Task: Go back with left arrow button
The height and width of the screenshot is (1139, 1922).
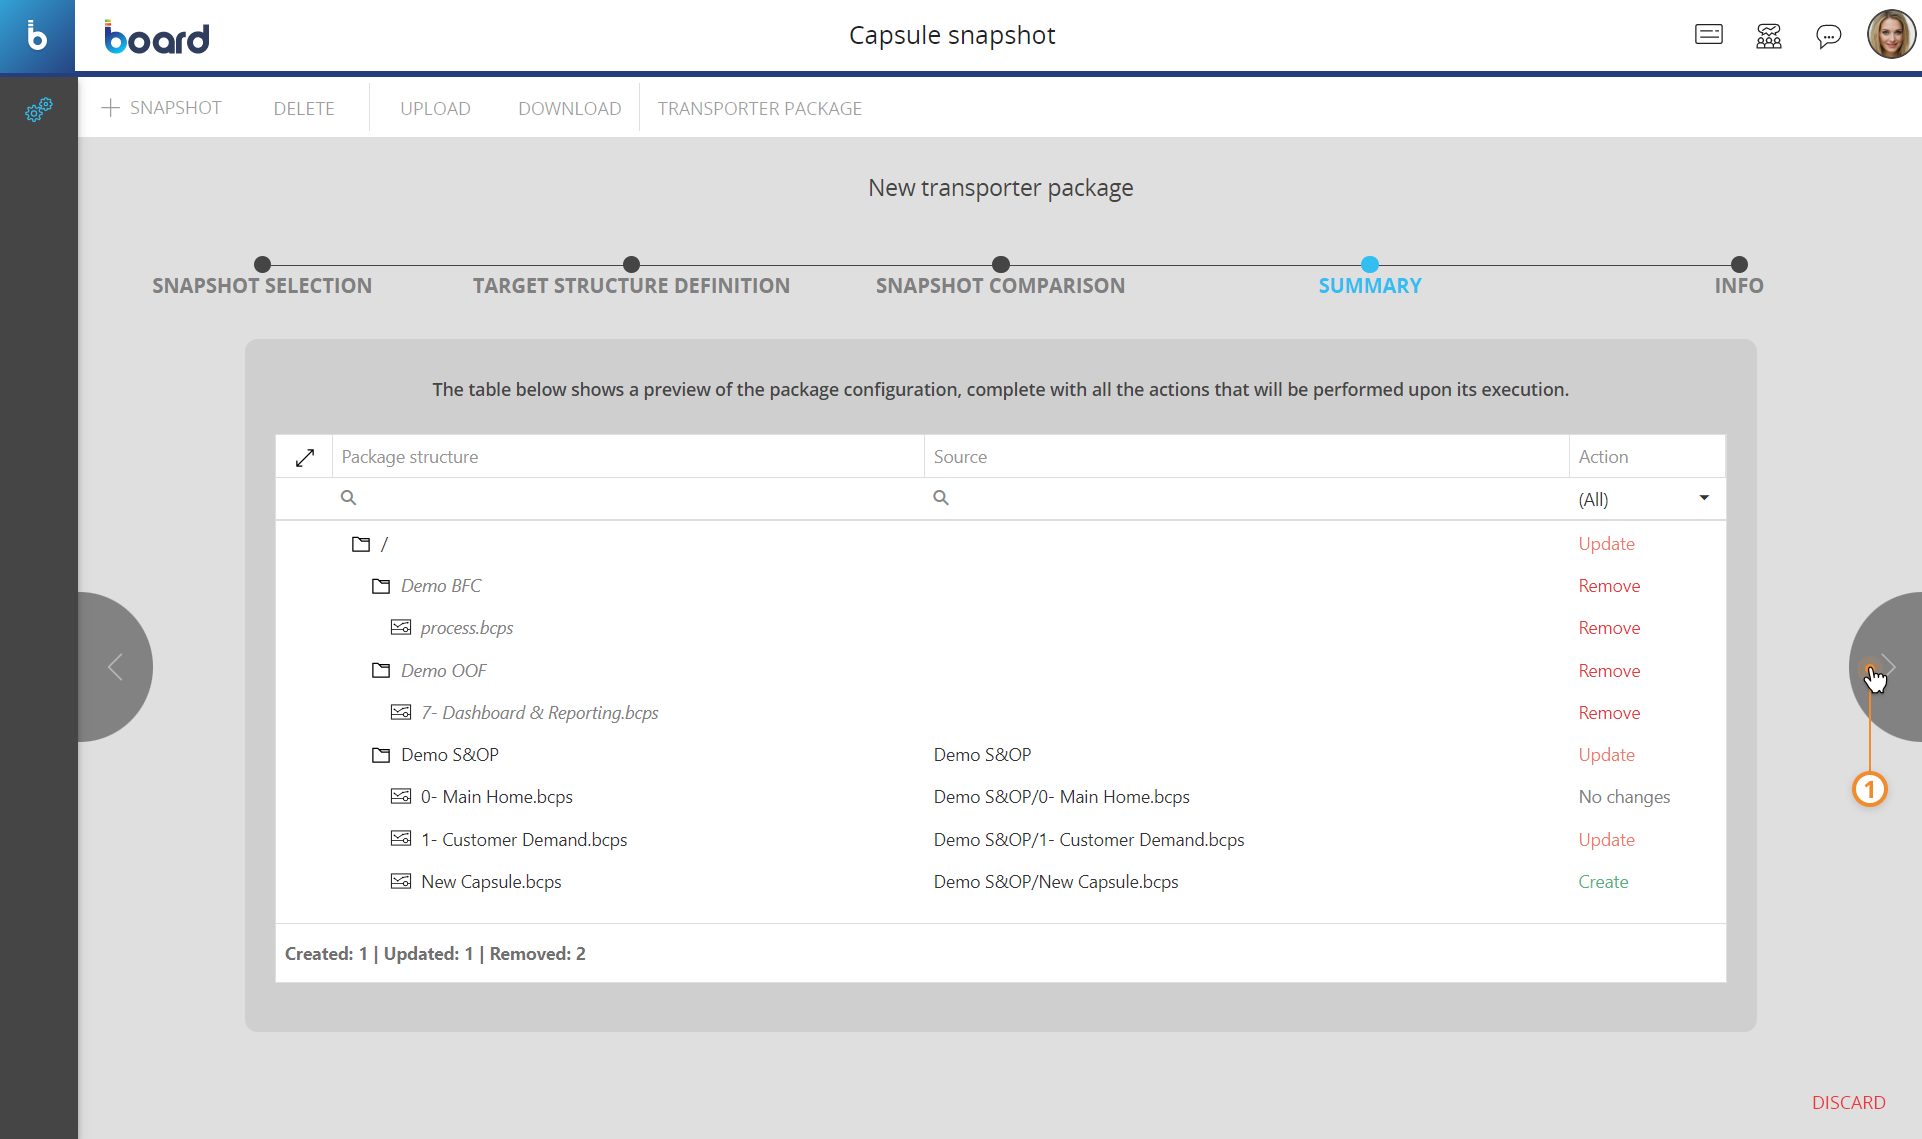Action: pyautogui.click(x=115, y=667)
